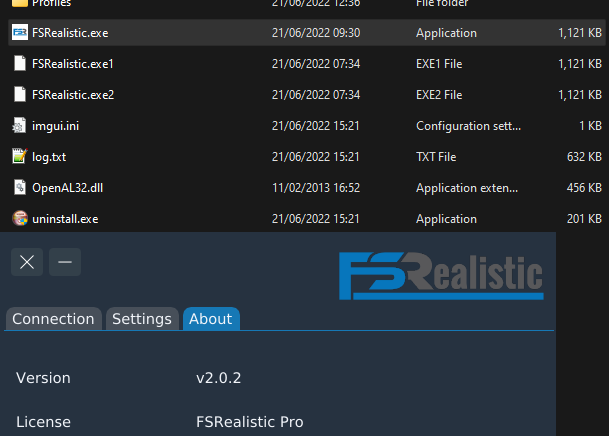The image size is (609, 436).
Task: Select the FSRealistic.exe2 file name
Action: [x=73, y=95]
